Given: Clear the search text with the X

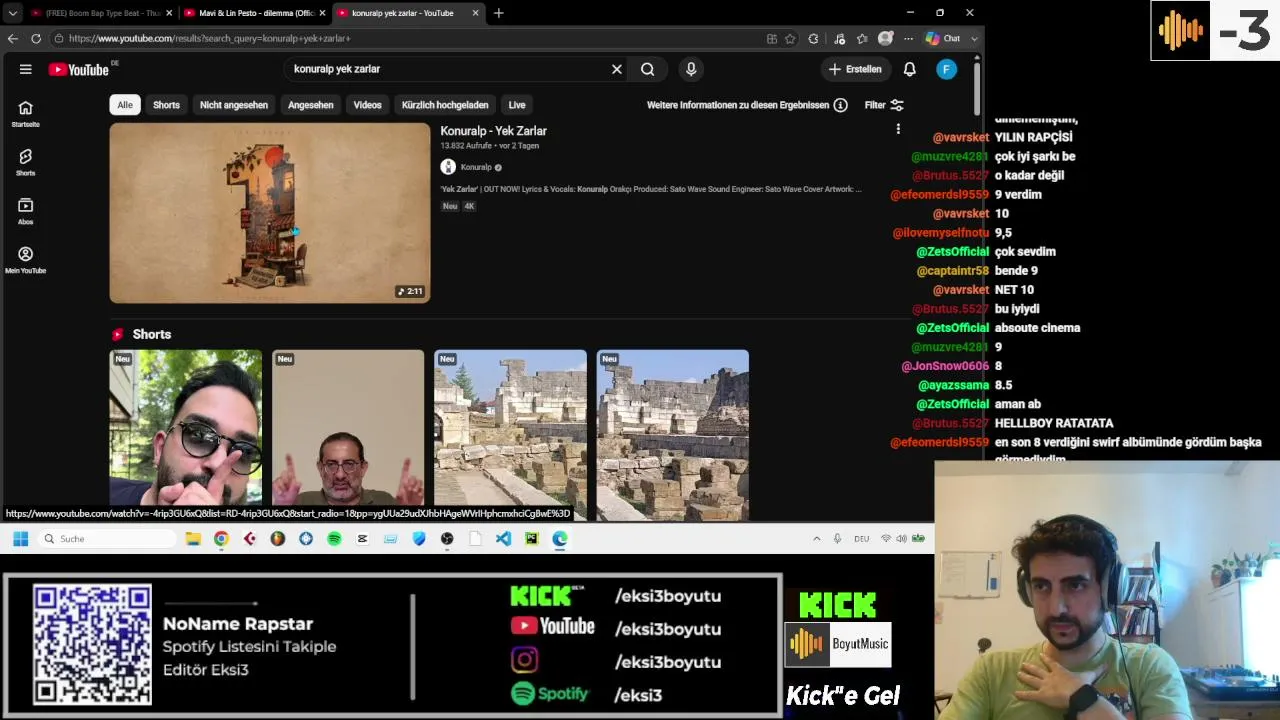Looking at the screenshot, I should pyautogui.click(x=617, y=69).
